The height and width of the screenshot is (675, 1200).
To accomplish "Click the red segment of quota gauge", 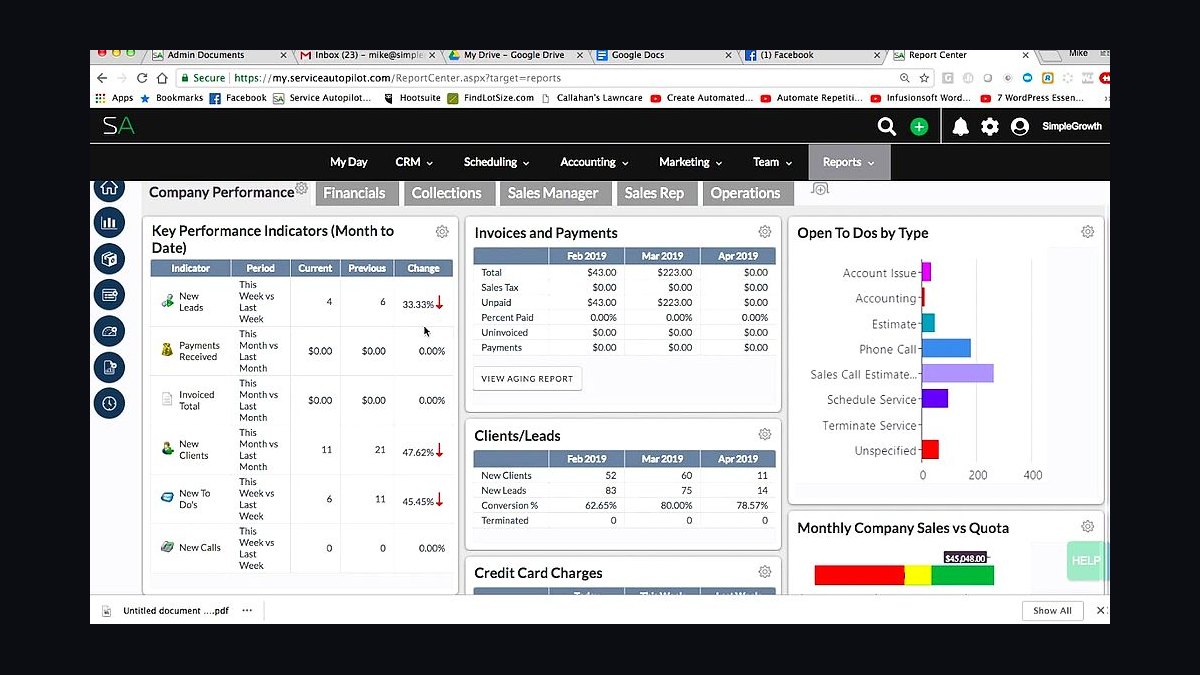I will tap(859, 575).
